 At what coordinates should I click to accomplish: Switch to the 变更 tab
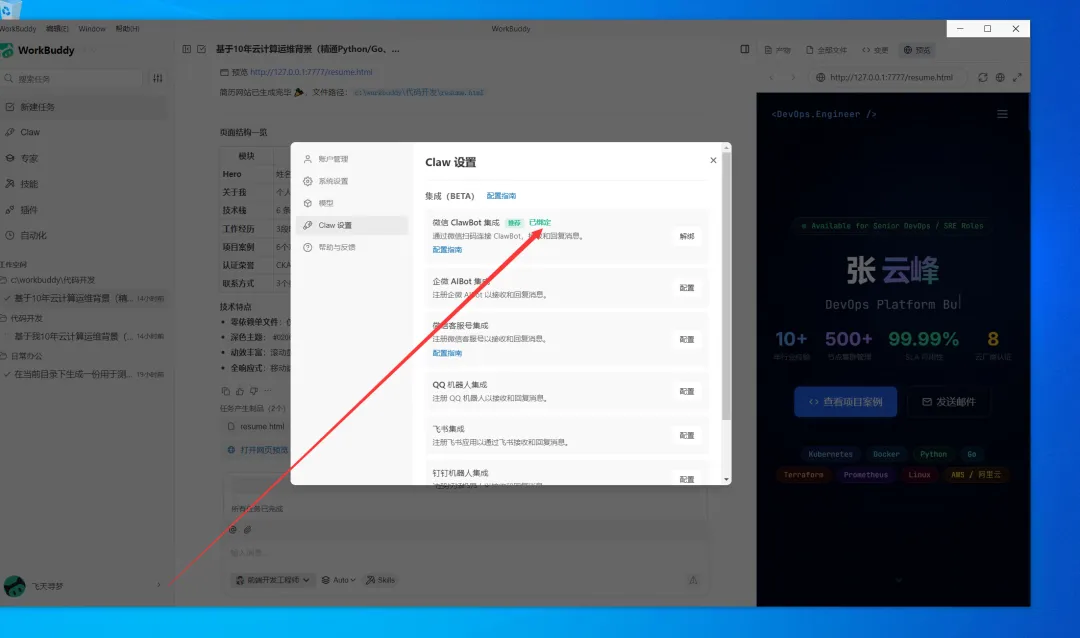point(875,50)
